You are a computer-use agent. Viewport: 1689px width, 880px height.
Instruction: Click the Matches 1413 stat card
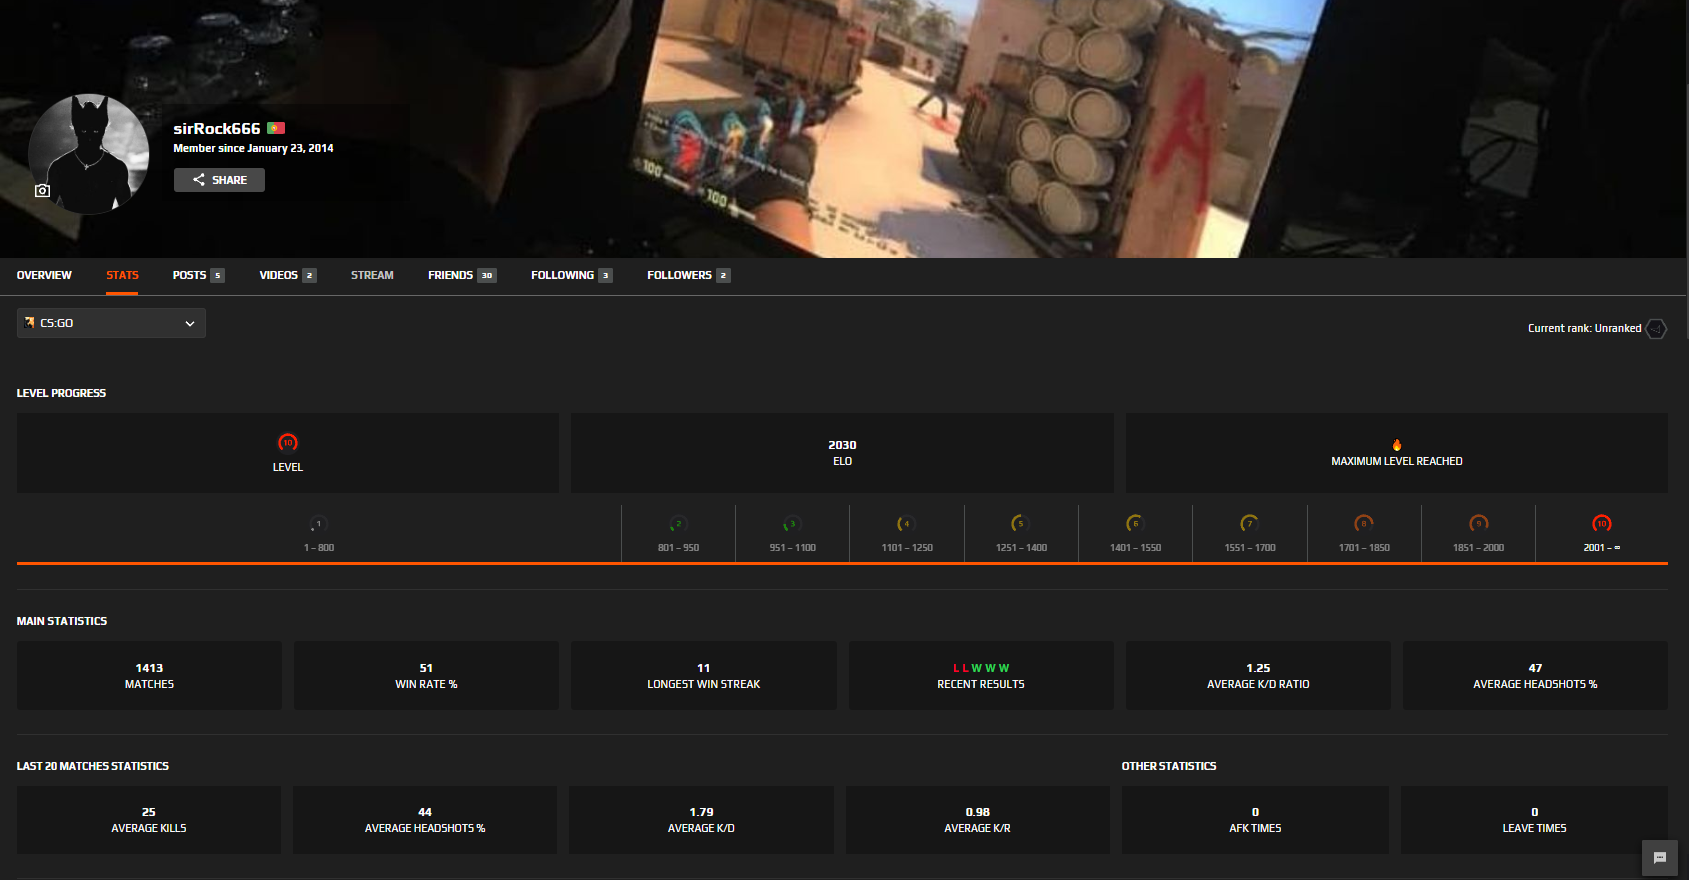(149, 676)
